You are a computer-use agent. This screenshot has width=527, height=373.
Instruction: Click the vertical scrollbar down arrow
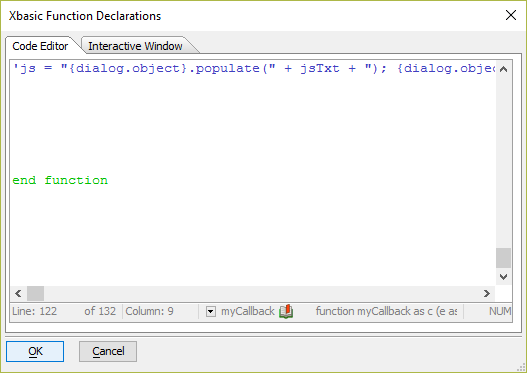pos(503,277)
